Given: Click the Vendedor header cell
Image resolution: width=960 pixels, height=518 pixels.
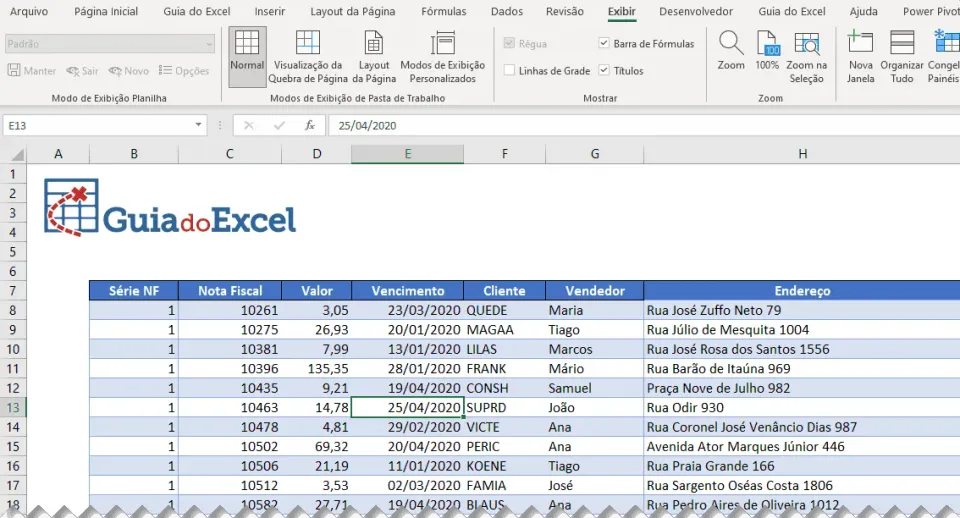Looking at the screenshot, I should [594, 291].
